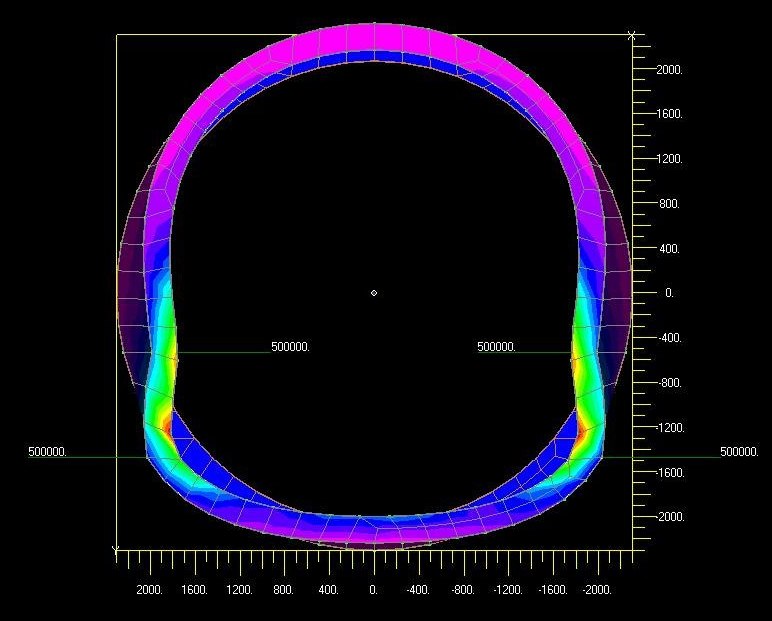The height and width of the screenshot is (621, 772).
Task: Select vertical axis label 800.
Action: pyautogui.click(x=669, y=203)
